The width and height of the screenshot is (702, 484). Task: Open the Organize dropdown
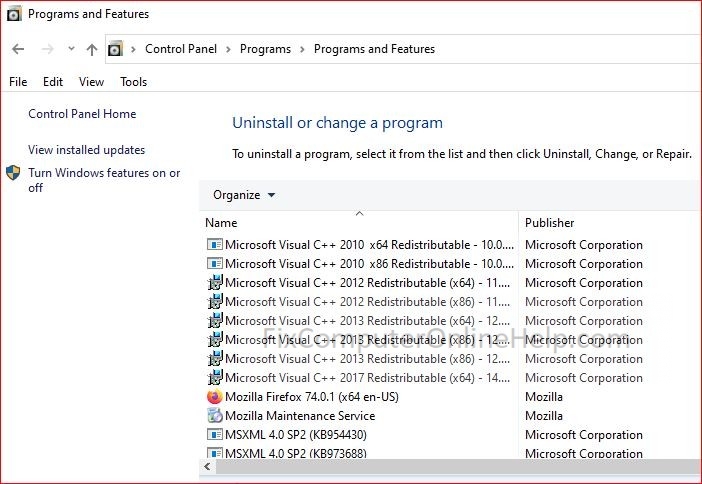244,195
